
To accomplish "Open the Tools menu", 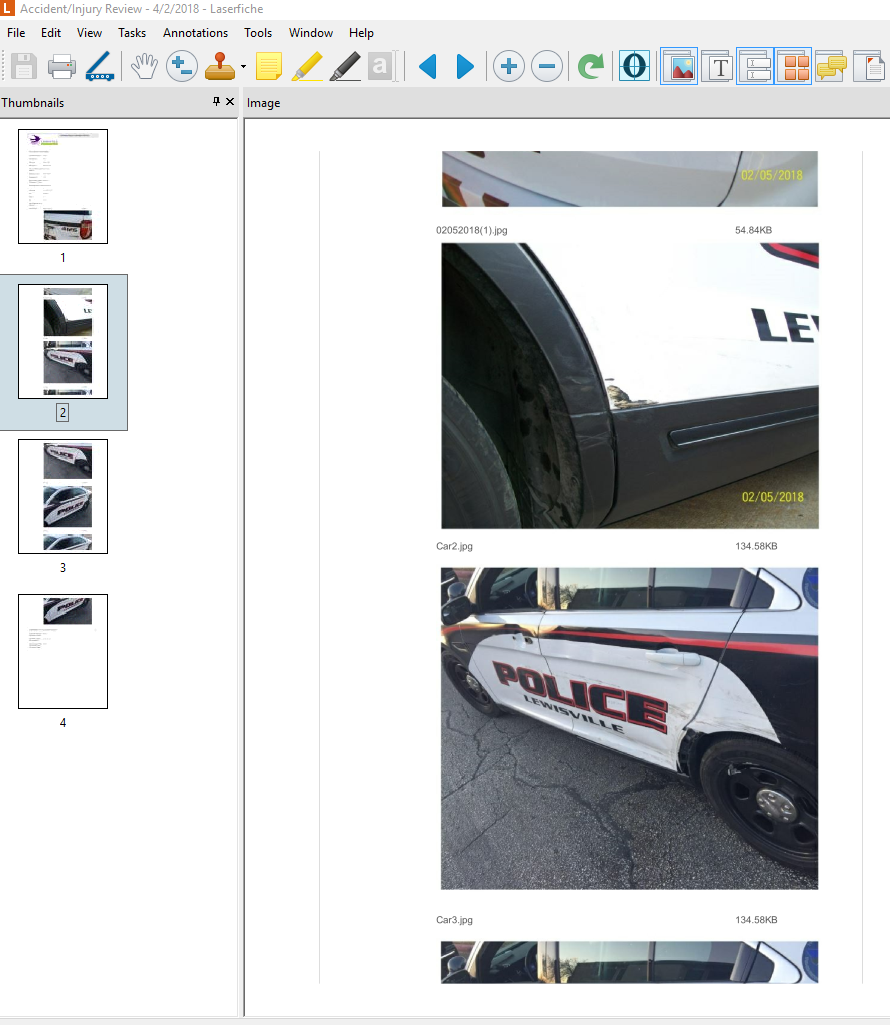I will point(258,33).
